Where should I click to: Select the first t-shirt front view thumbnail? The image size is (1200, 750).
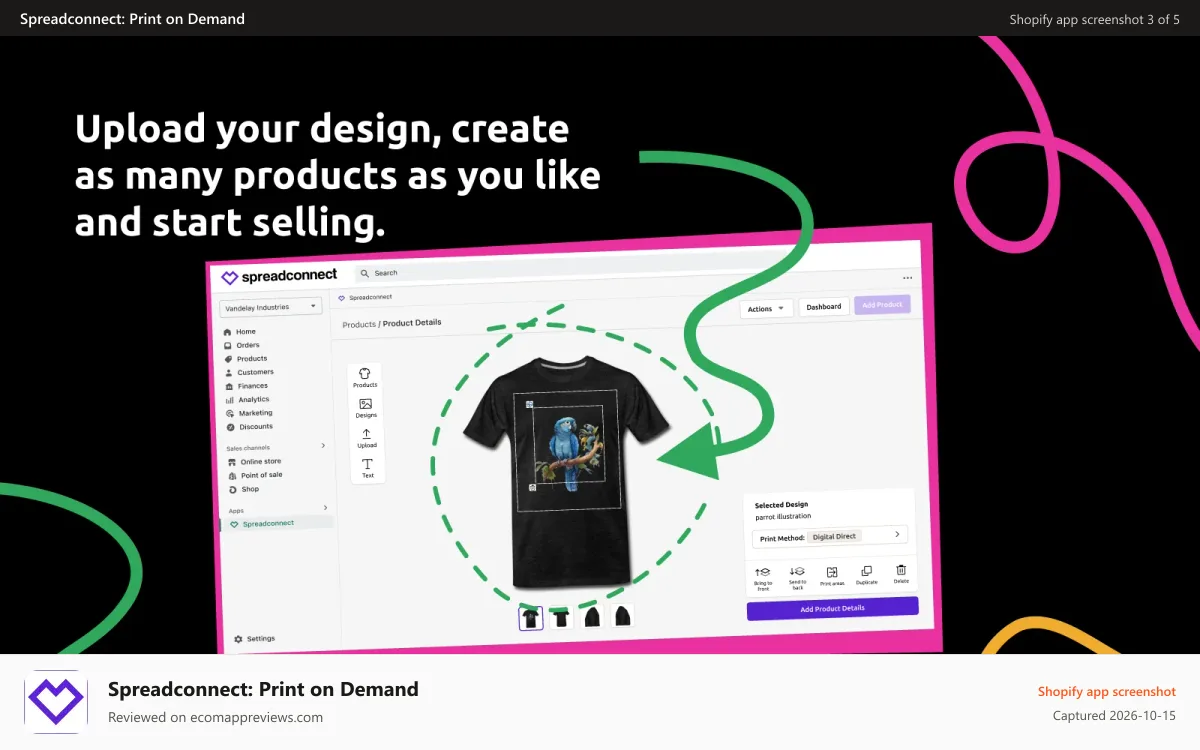click(531, 617)
